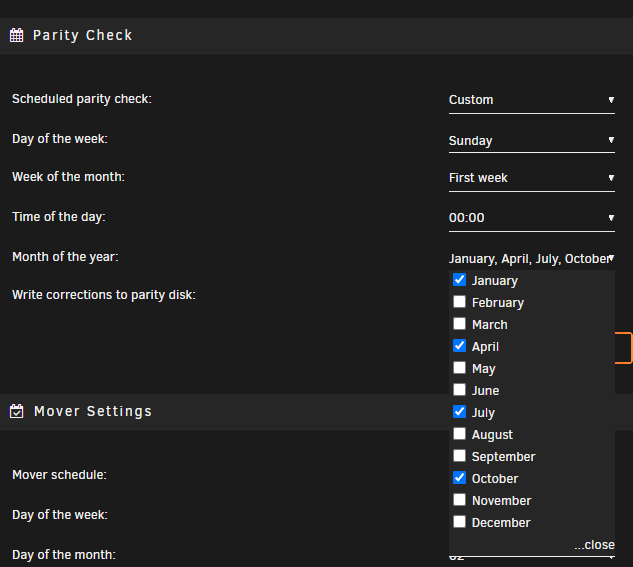Check the May month option
Image resolution: width=633 pixels, height=567 pixels.
coord(459,368)
